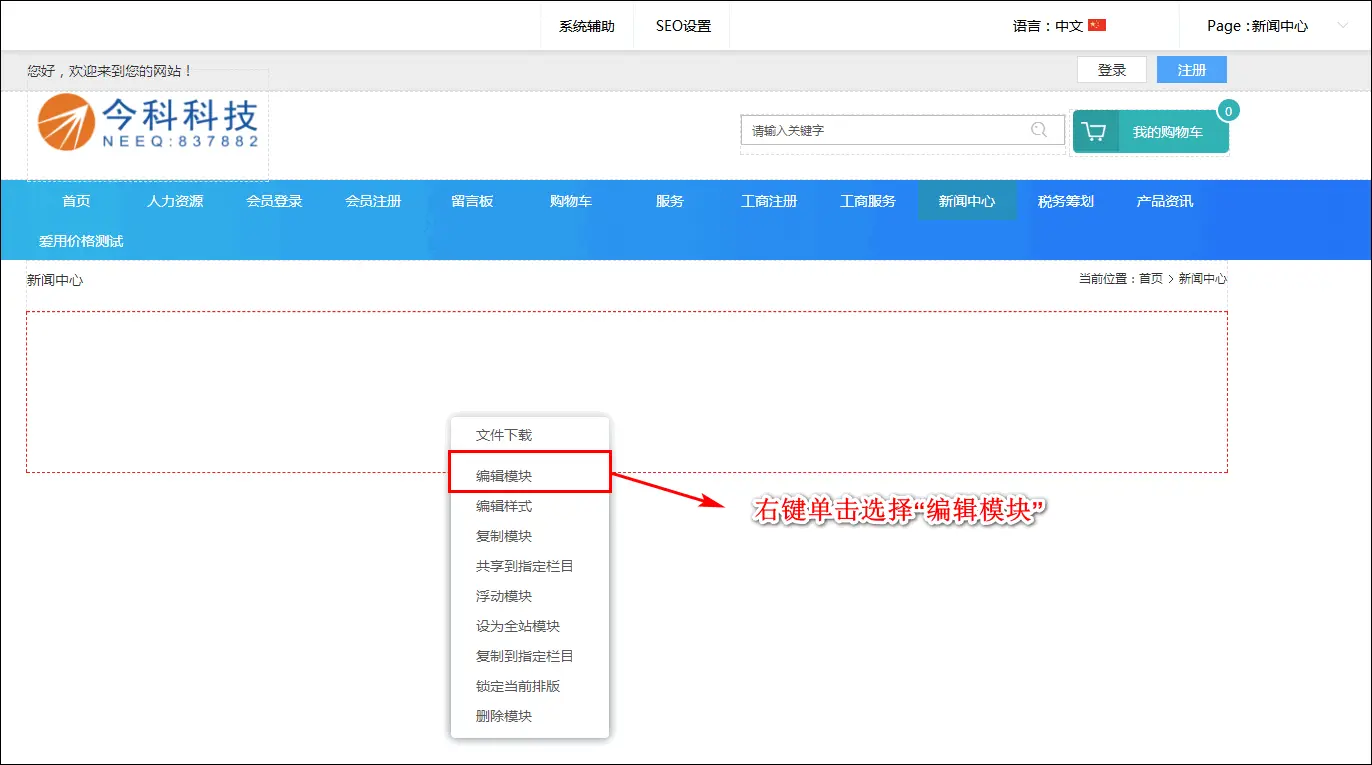Screen dimensions: 1372x765
Task: Click the China flag language icon
Action: [1097, 26]
